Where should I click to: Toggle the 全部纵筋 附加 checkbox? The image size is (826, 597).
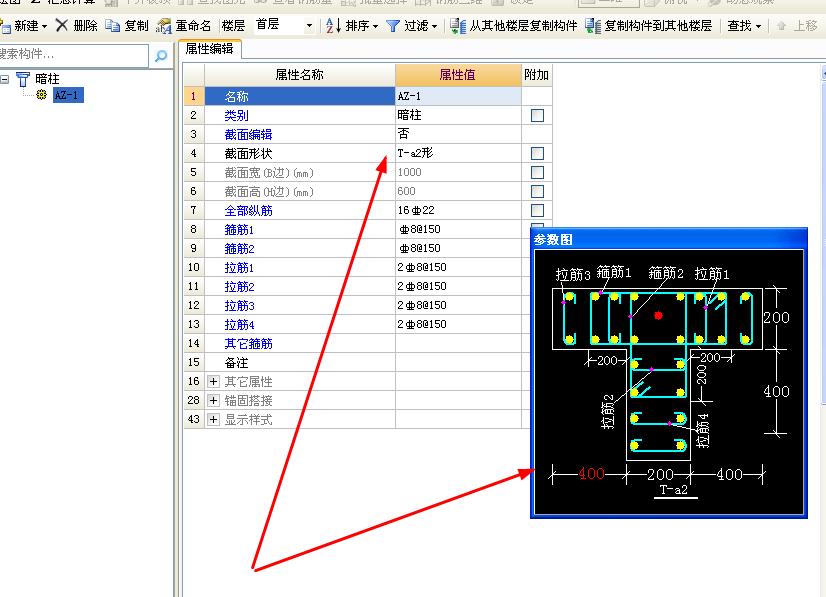pos(537,210)
